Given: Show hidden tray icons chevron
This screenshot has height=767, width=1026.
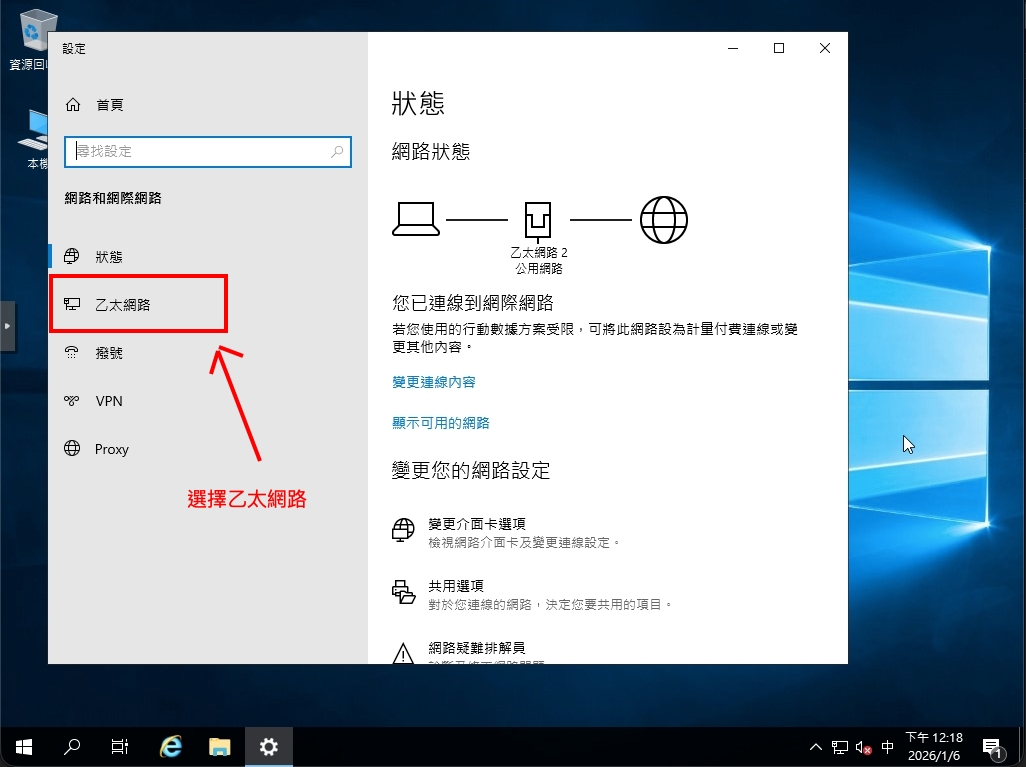Looking at the screenshot, I should click(816, 747).
